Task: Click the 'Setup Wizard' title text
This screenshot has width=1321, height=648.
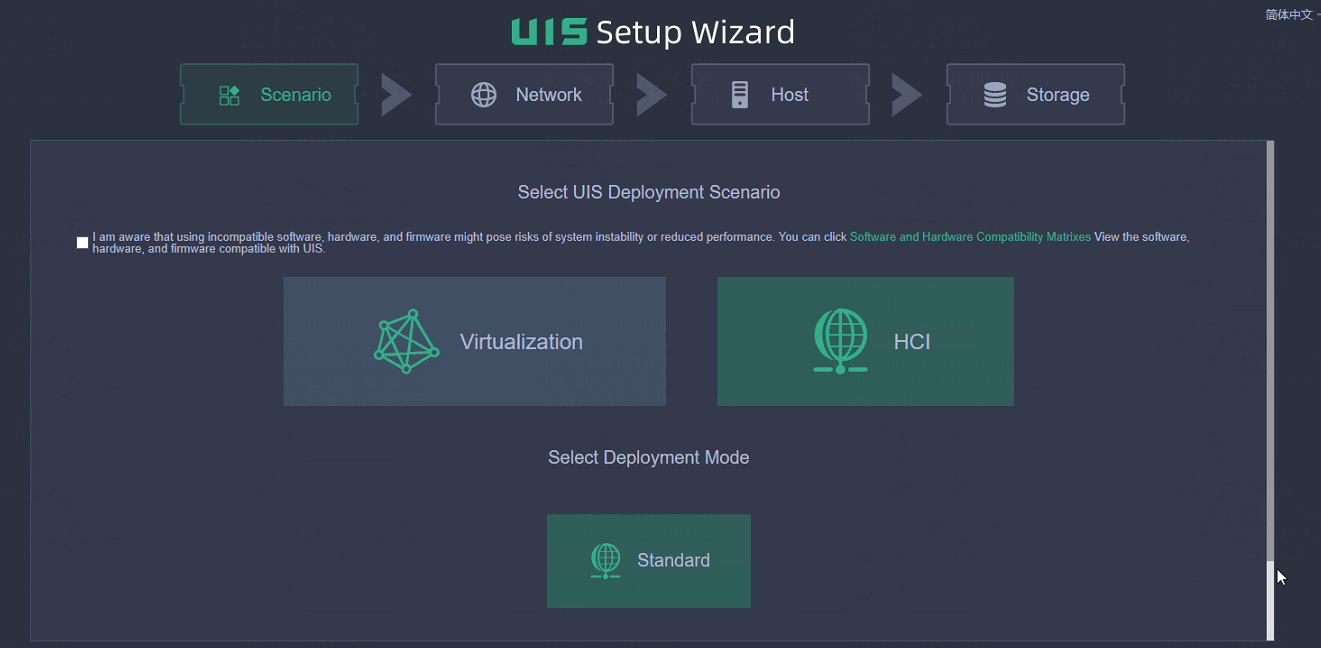Action: 696,32
